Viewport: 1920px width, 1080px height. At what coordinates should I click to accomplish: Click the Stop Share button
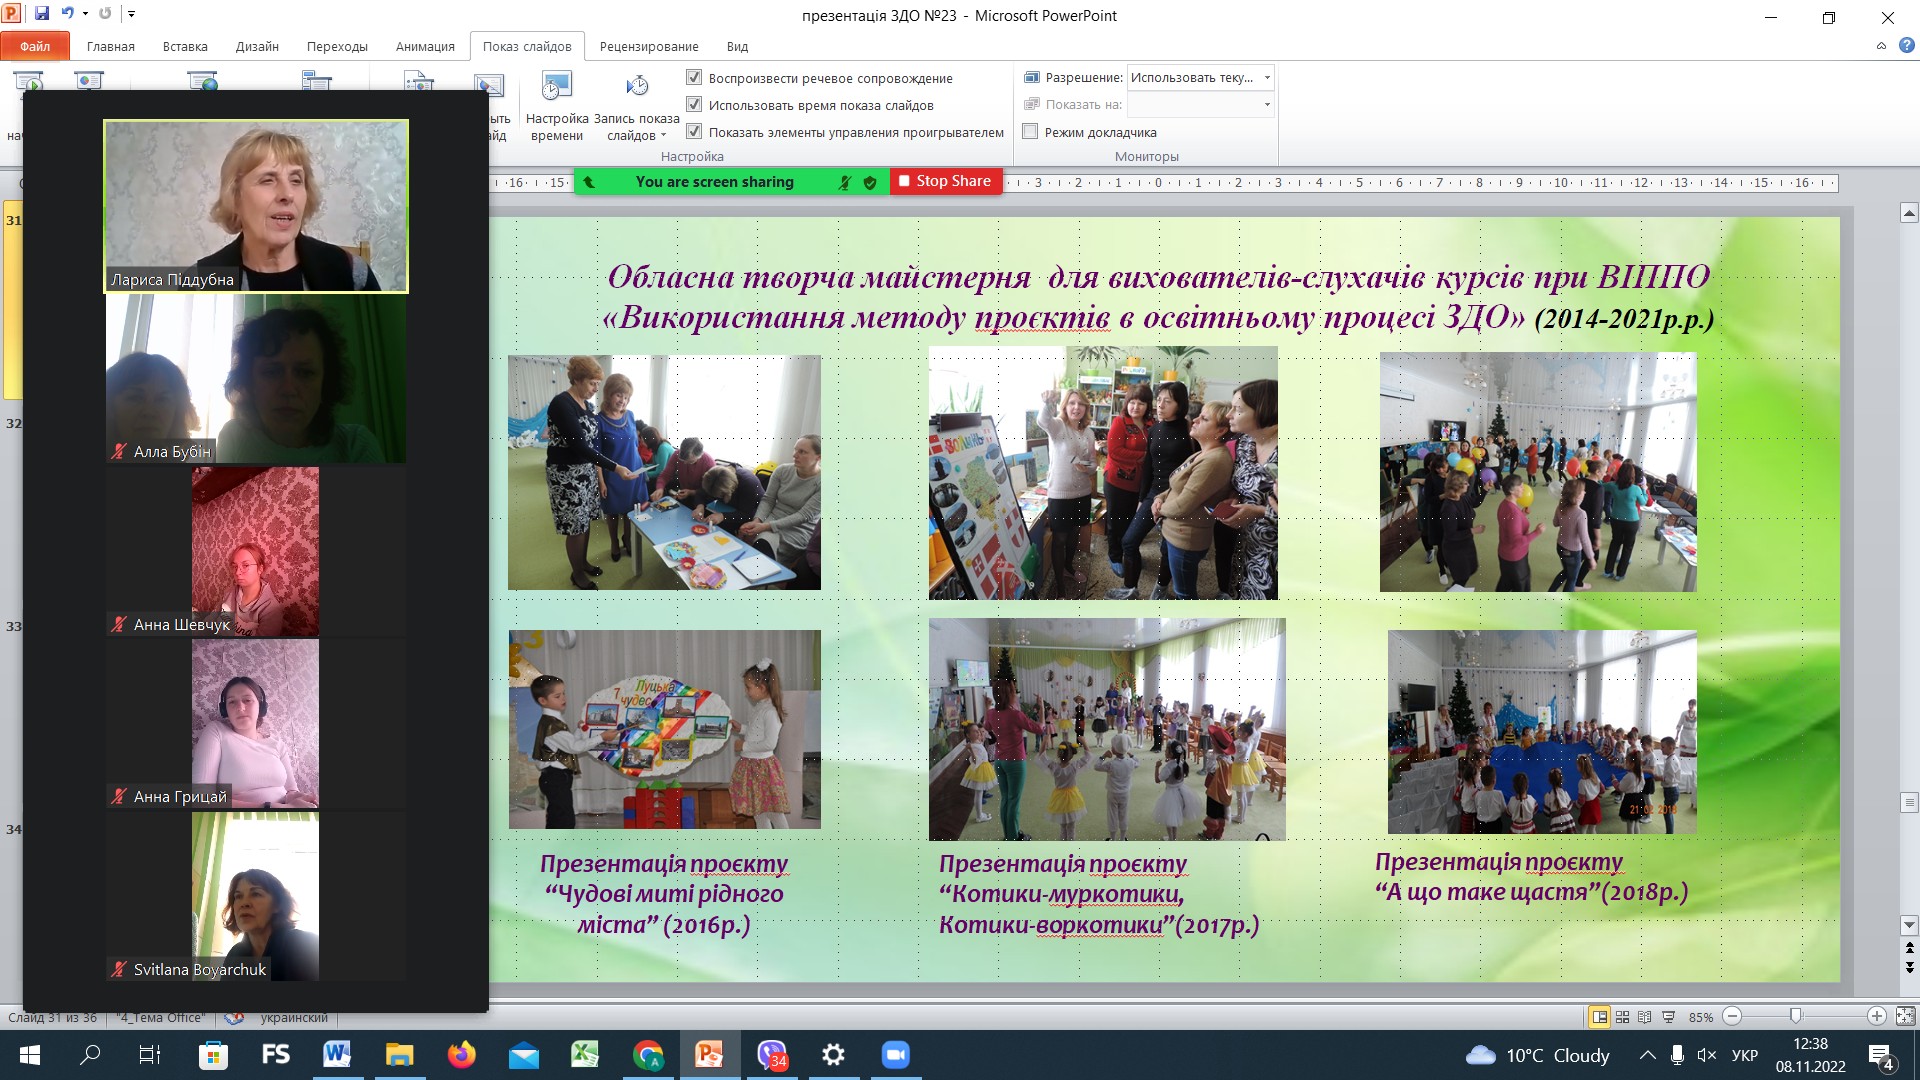click(945, 181)
